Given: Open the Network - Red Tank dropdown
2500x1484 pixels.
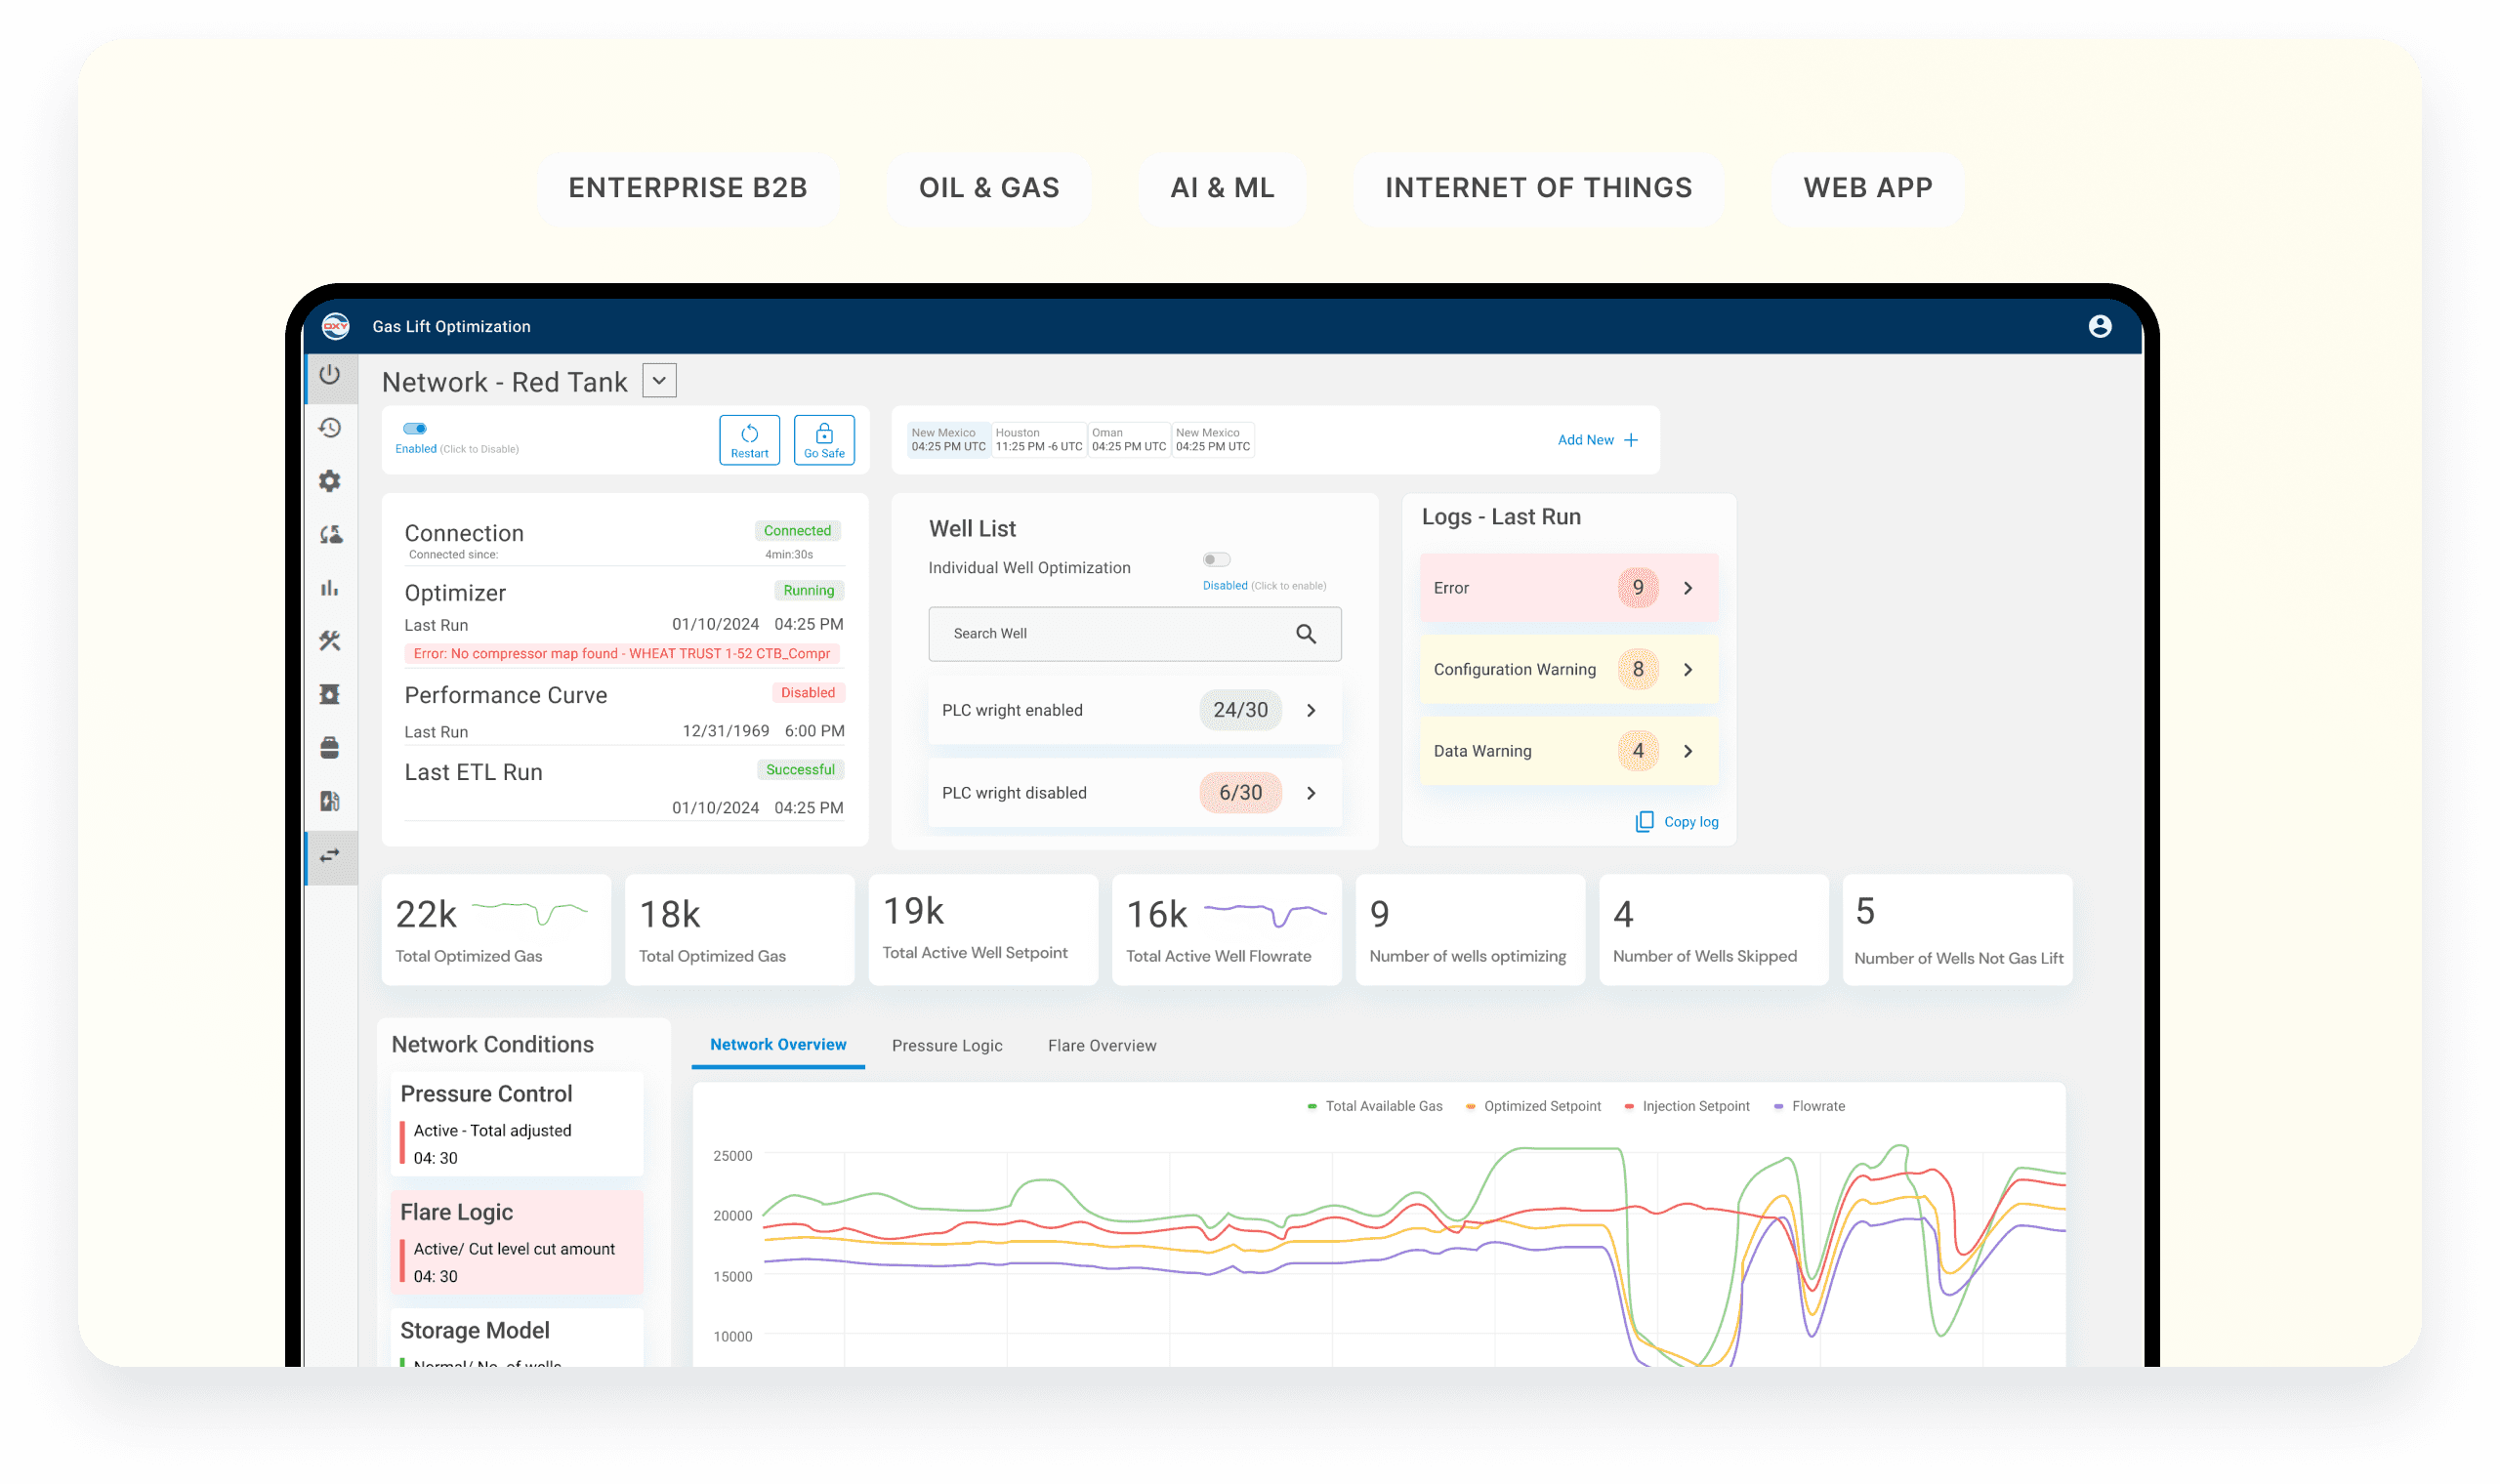Looking at the screenshot, I should coord(659,381).
